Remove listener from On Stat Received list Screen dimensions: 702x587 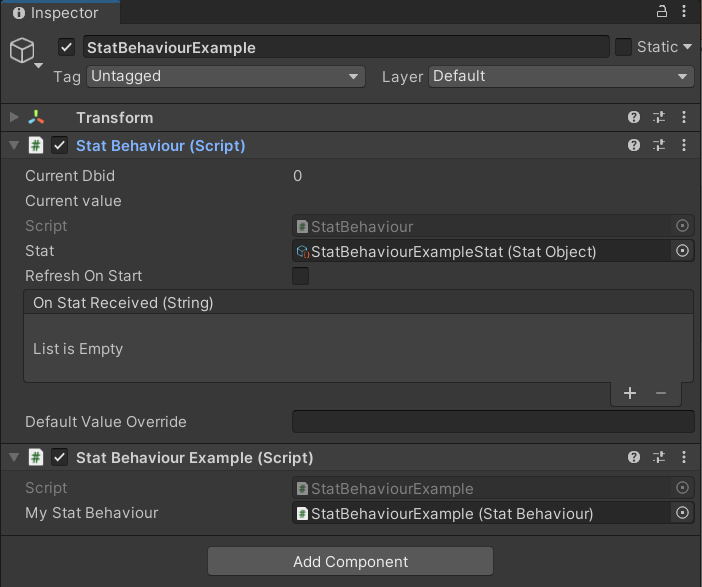click(x=661, y=393)
